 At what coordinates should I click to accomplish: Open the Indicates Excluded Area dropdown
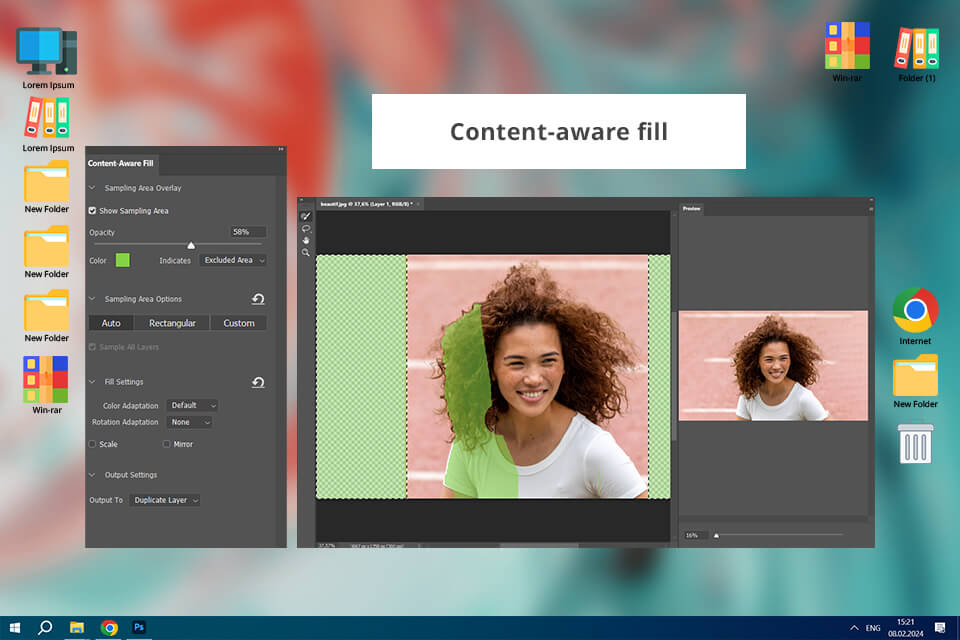click(x=233, y=260)
